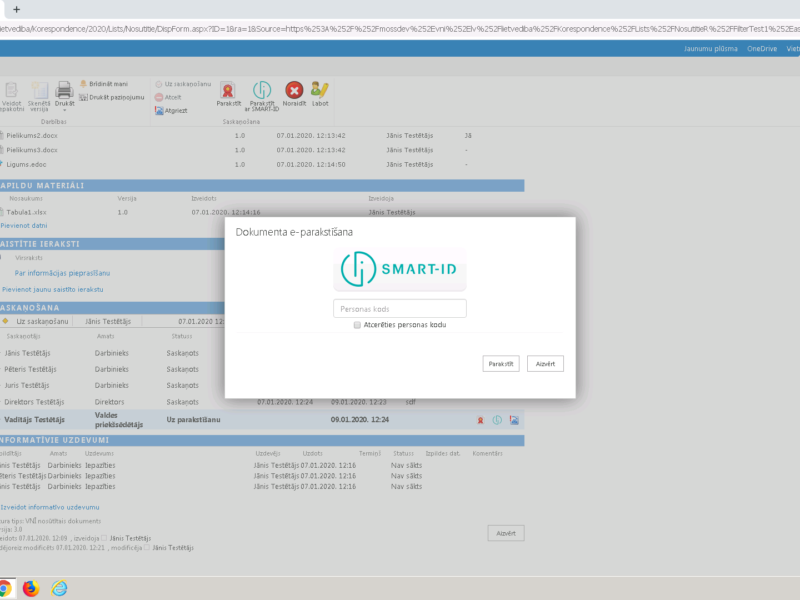Click the Dokumenta e-parakstīšana dialog title
The height and width of the screenshot is (600, 800).
click(294, 232)
